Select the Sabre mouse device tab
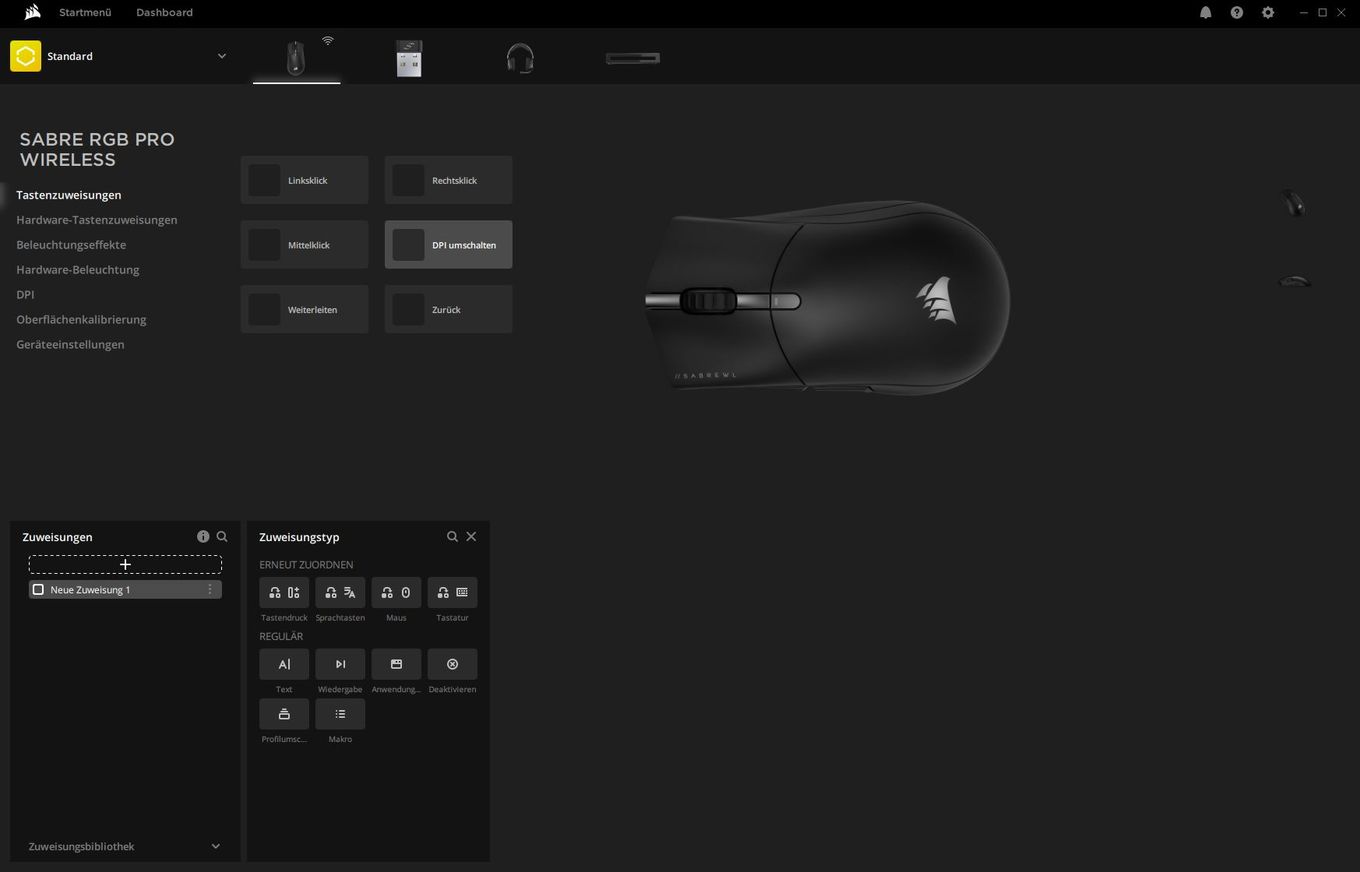Viewport: 1360px width, 872px height. (296, 57)
